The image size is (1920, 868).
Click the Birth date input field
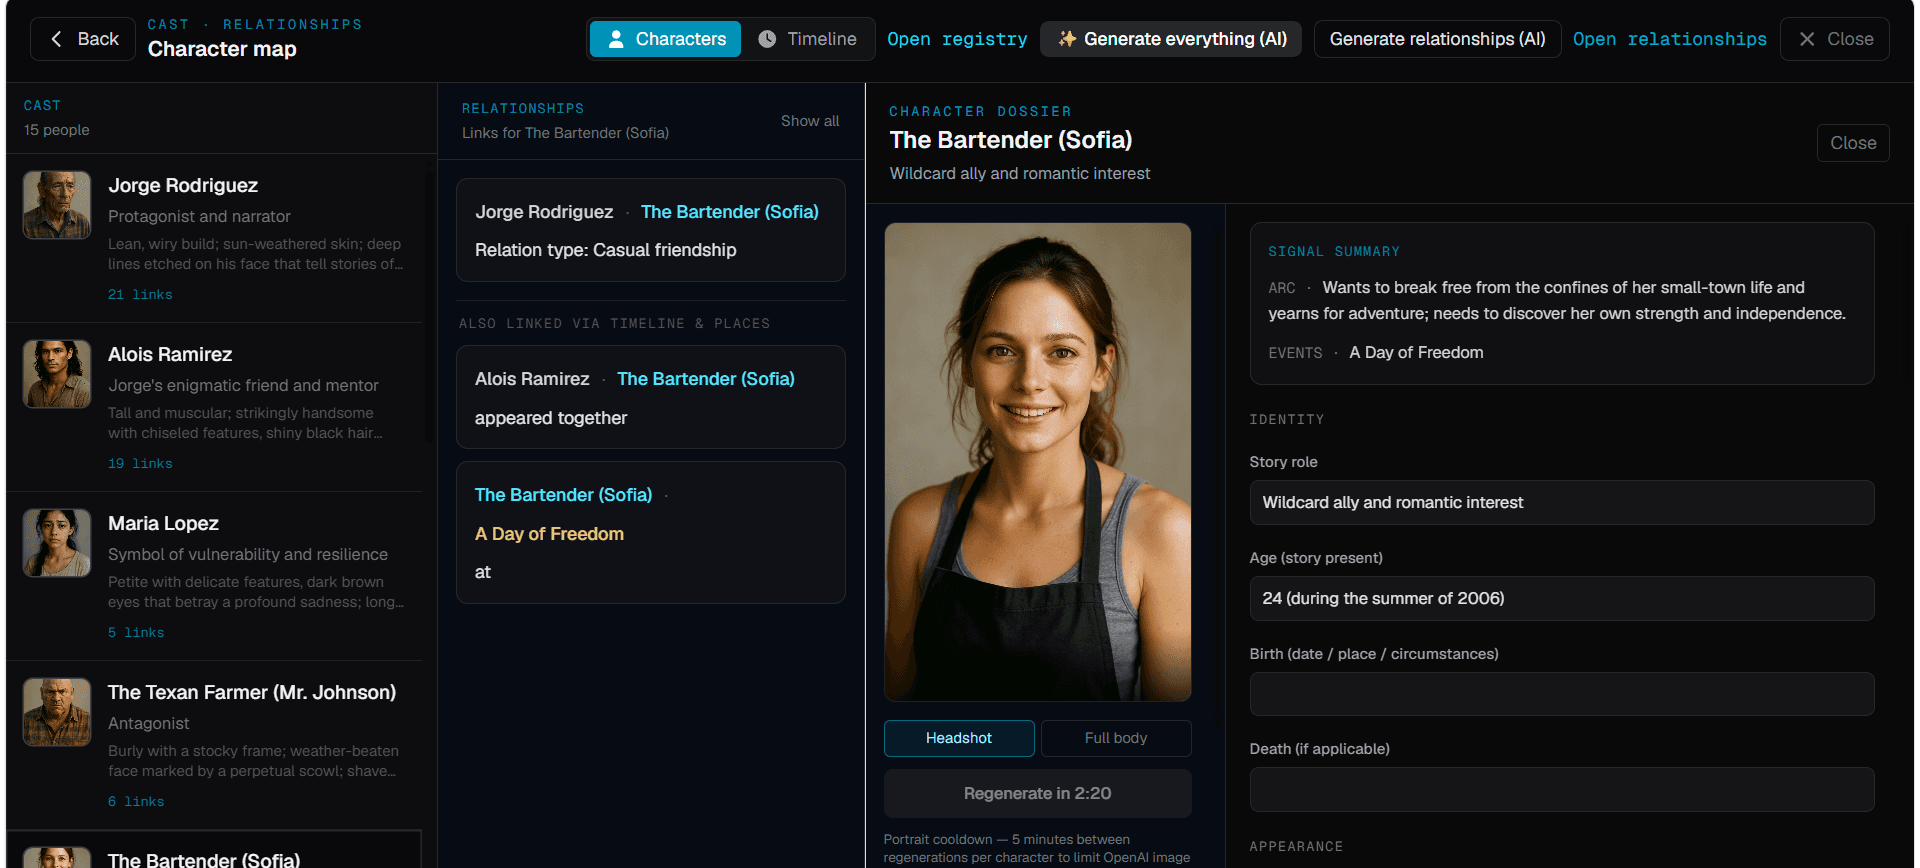[1562, 694]
